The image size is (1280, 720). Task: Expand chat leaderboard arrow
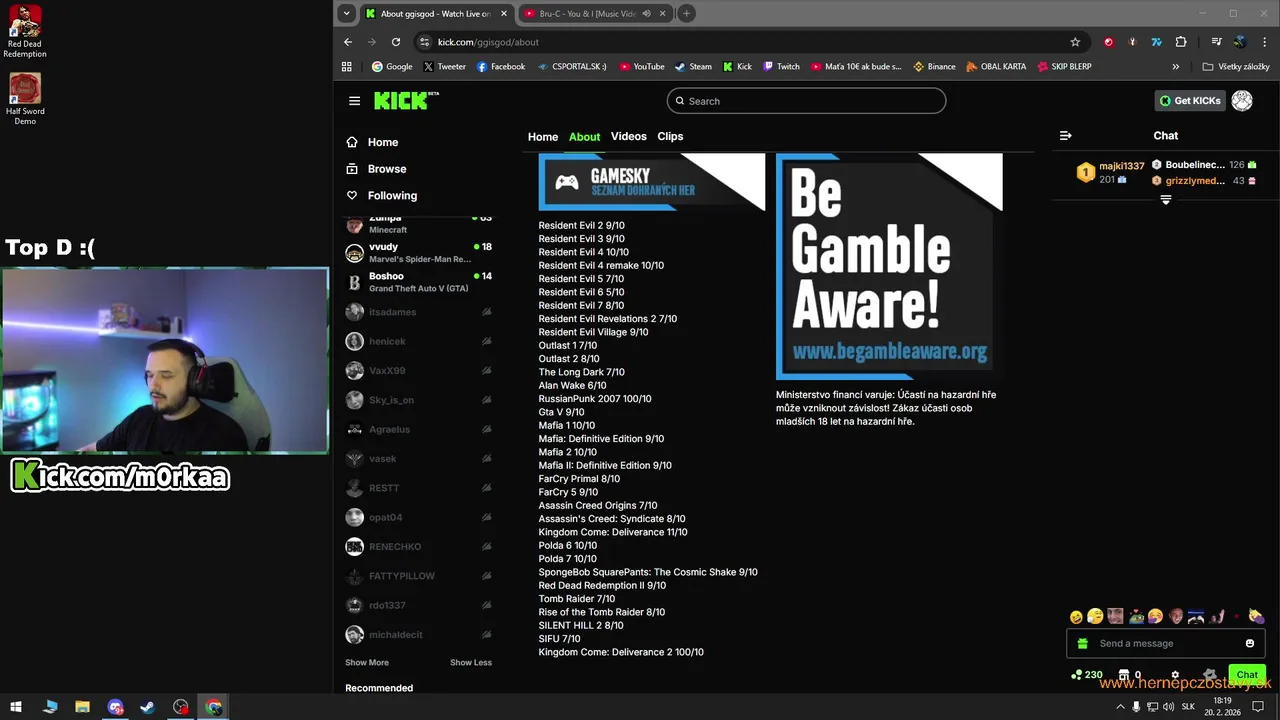[1165, 200]
